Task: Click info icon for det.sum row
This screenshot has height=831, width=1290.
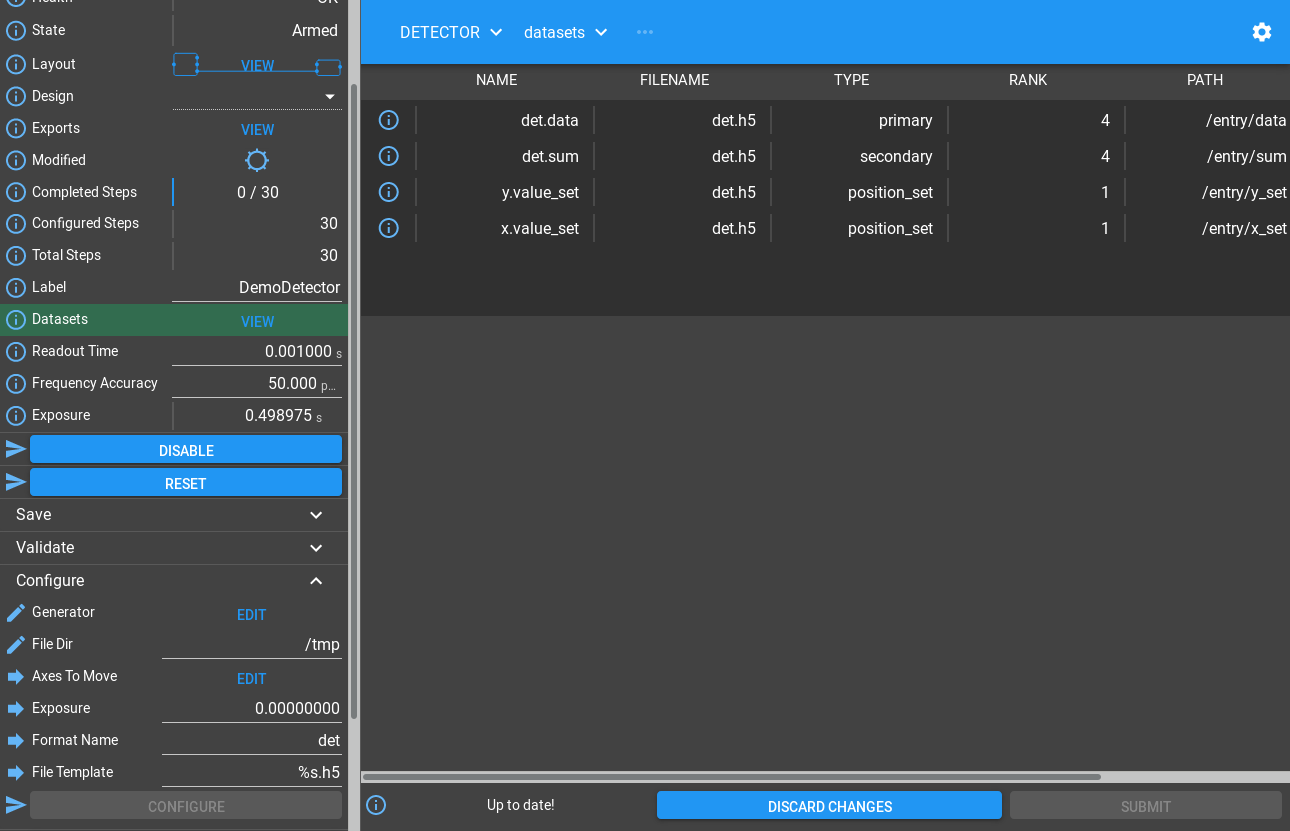Action: (389, 156)
